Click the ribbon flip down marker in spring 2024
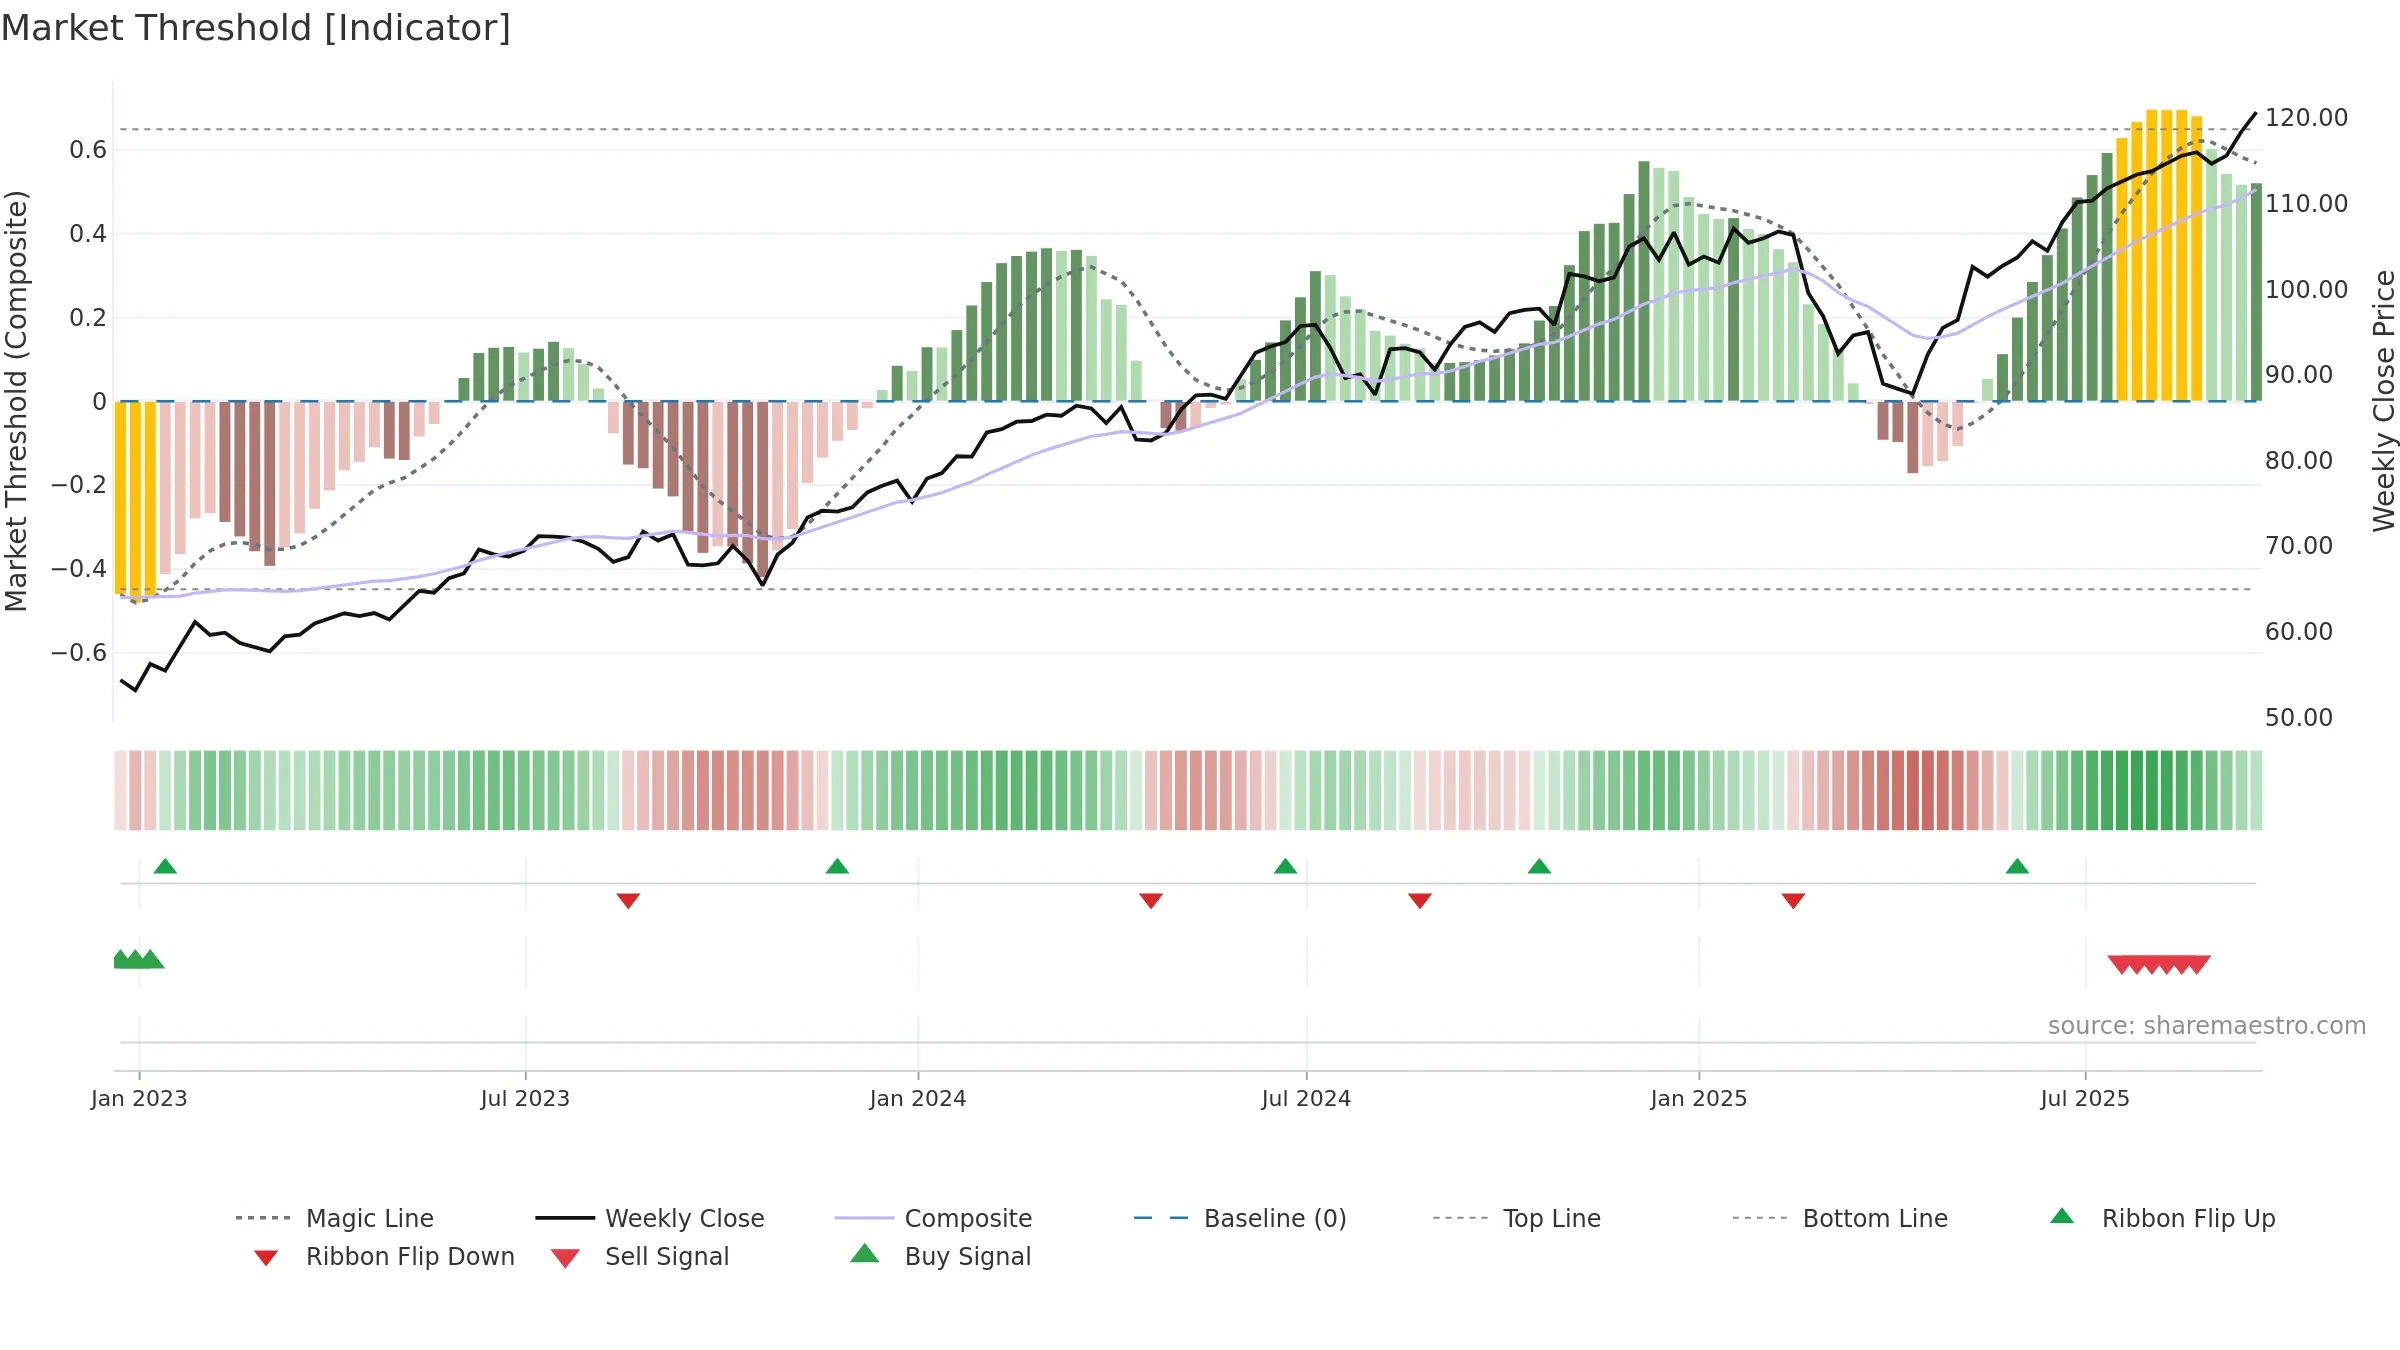The width and height of the screenshot is (2400, 1350). pos(1151,901)
